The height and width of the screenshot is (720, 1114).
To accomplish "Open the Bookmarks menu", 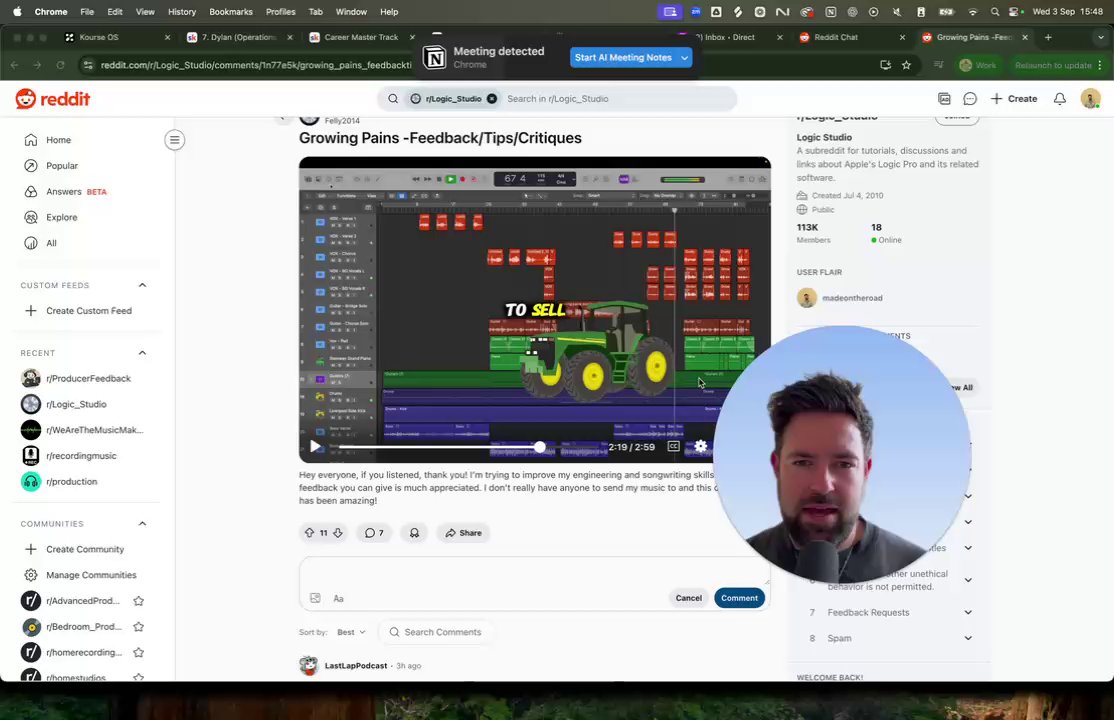I will 231,11.
